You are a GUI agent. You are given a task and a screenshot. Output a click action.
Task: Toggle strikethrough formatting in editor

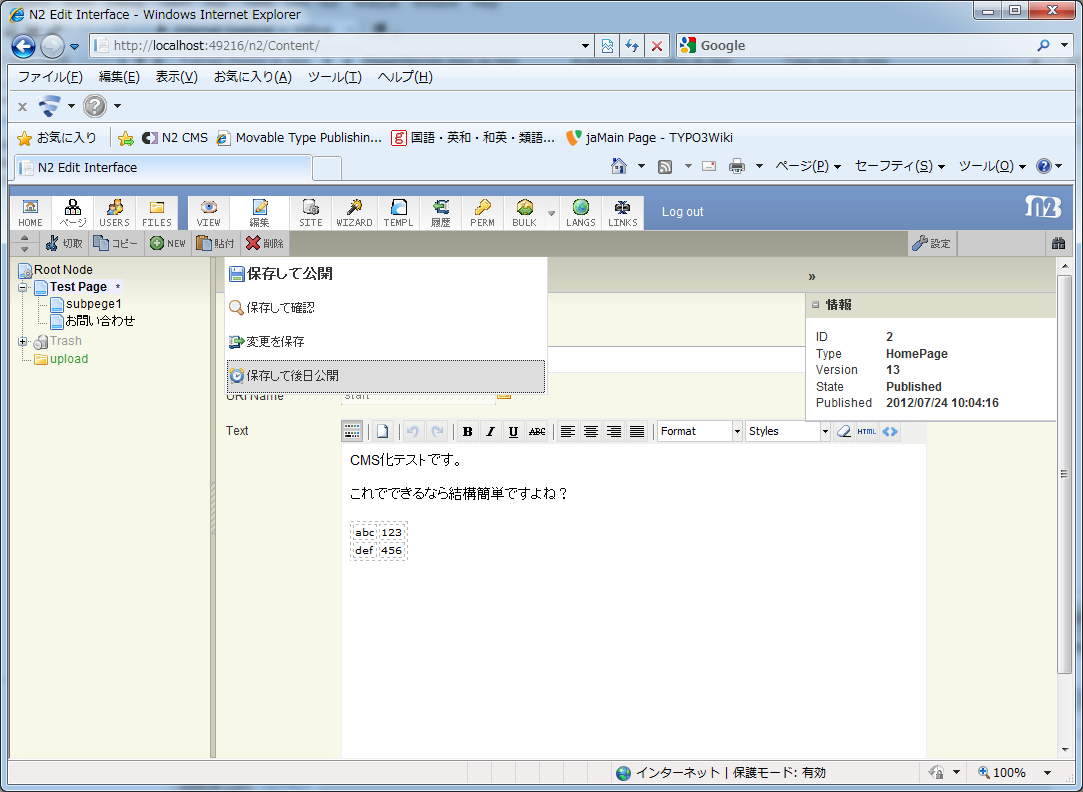tap(537, 432)
